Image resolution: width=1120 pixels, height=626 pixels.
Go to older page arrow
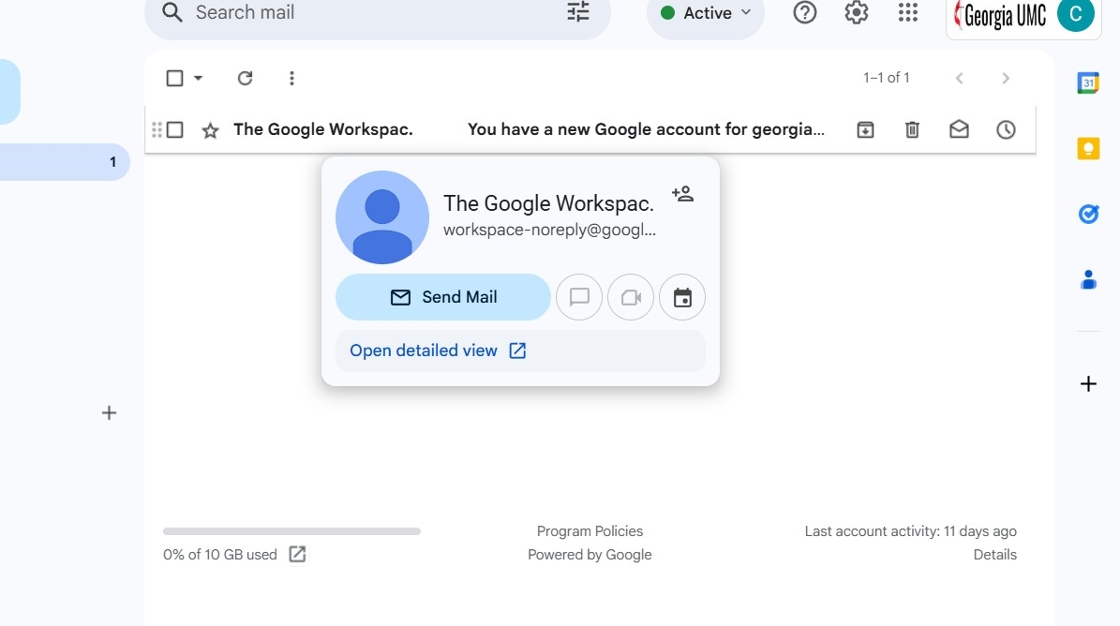point(1006,78)
